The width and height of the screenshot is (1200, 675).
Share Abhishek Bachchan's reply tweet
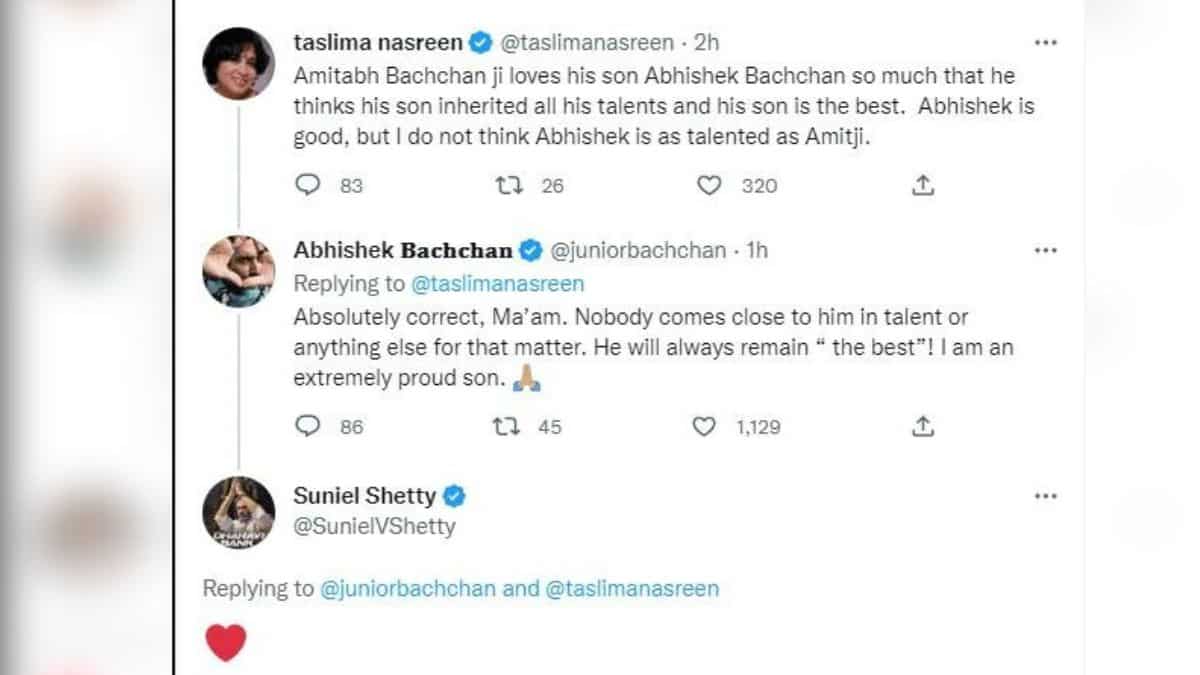coord(924,427)
